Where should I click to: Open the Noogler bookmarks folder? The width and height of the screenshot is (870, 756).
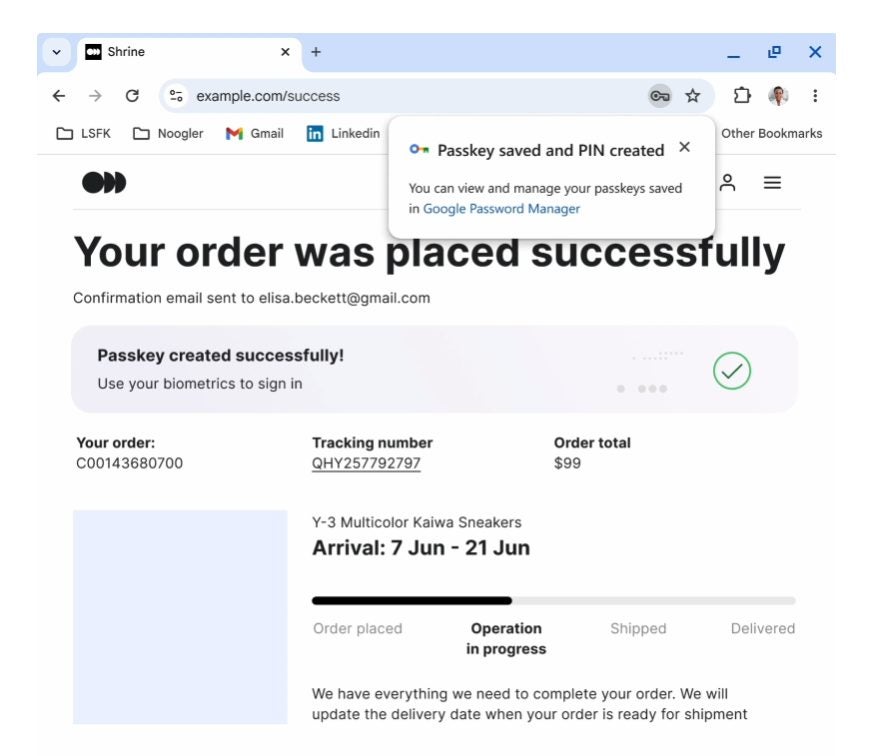click(168, 134)
